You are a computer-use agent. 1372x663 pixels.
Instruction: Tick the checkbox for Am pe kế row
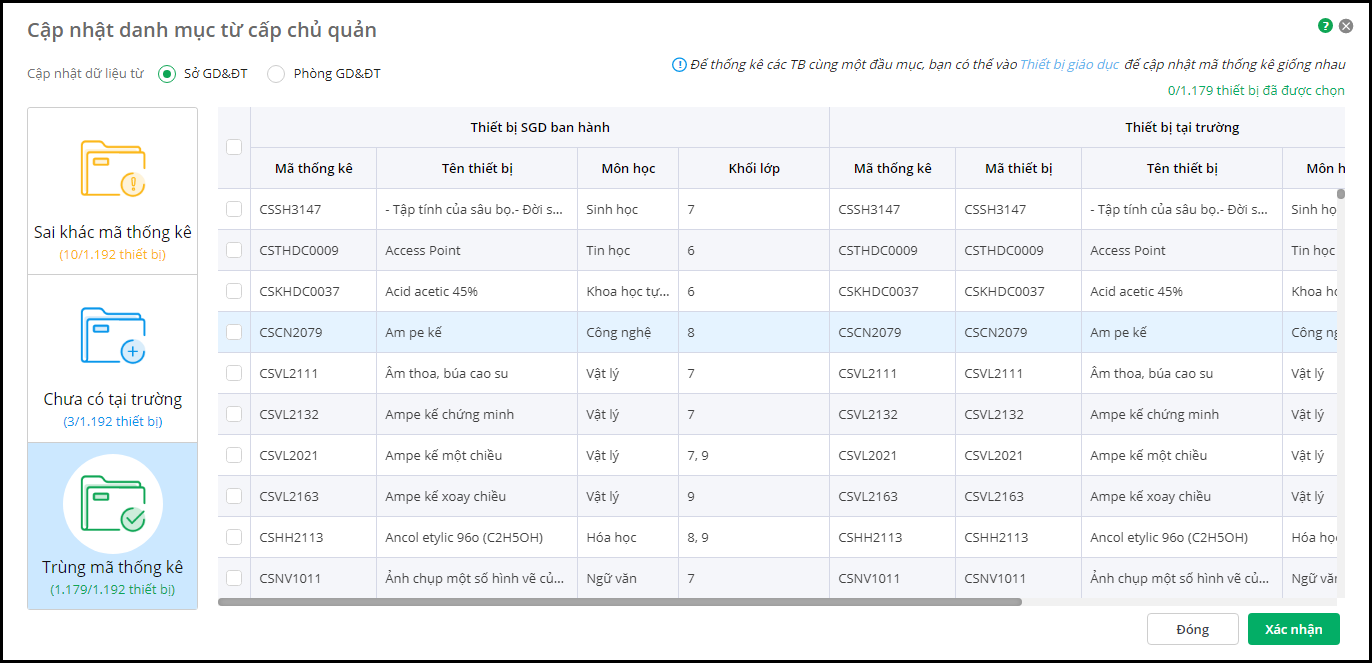click(x=234, y=332)
